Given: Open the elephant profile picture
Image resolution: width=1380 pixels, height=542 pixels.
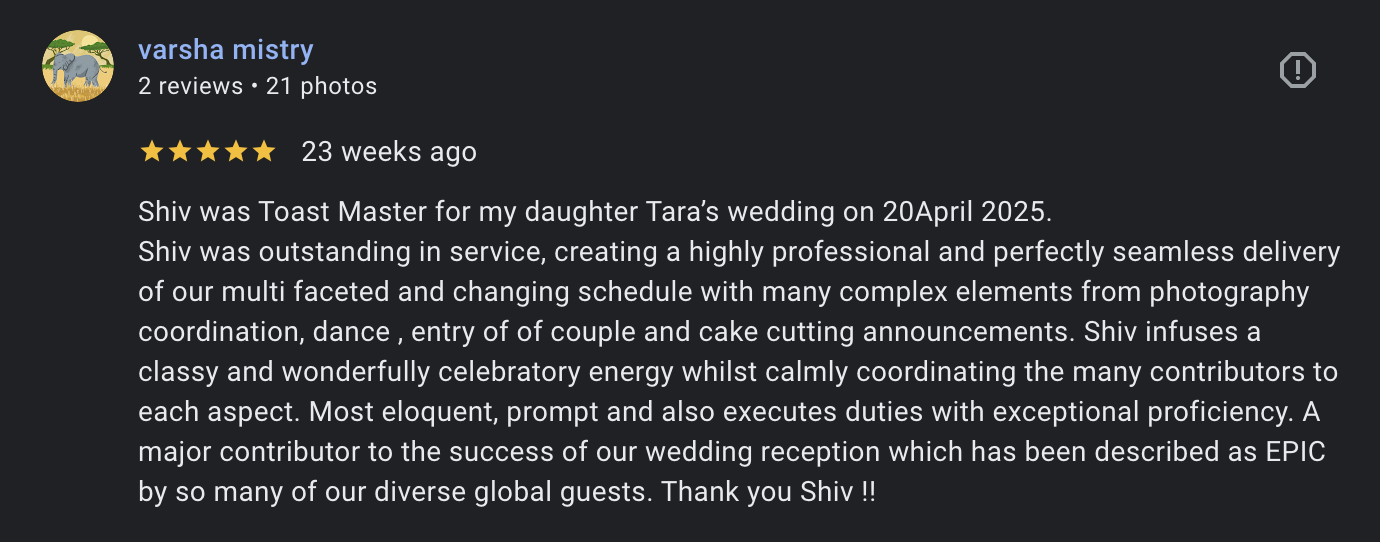Looking at the screenshot, I should [78, 66].
